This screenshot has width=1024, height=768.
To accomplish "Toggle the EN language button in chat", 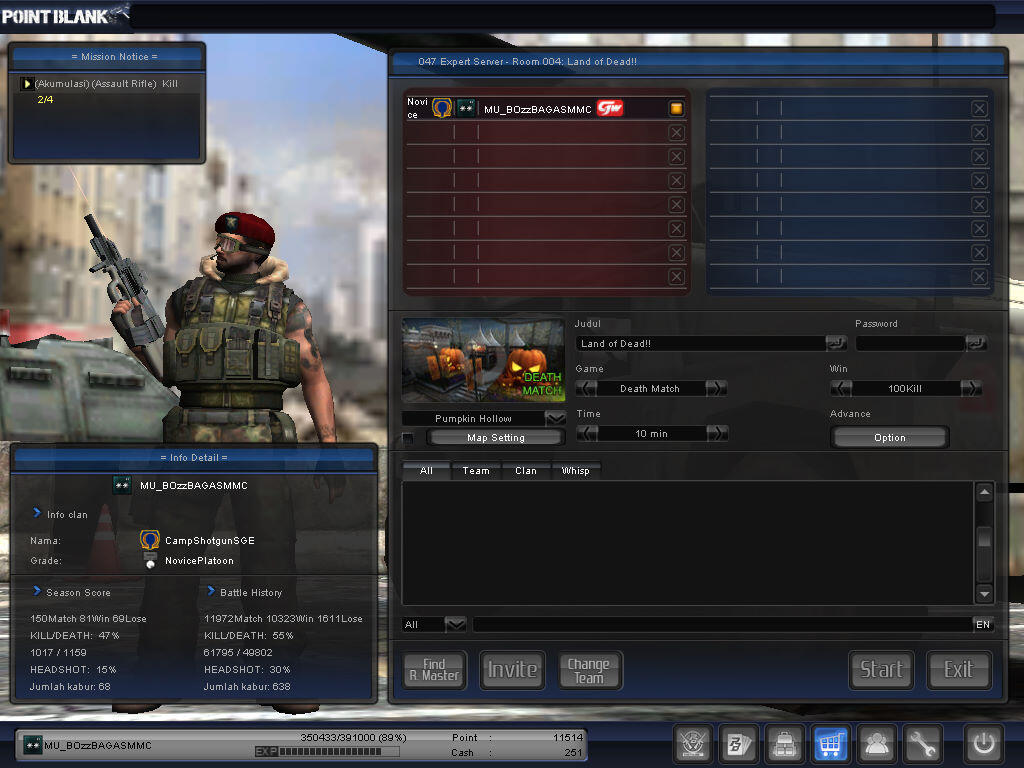I will click(983, 624).
